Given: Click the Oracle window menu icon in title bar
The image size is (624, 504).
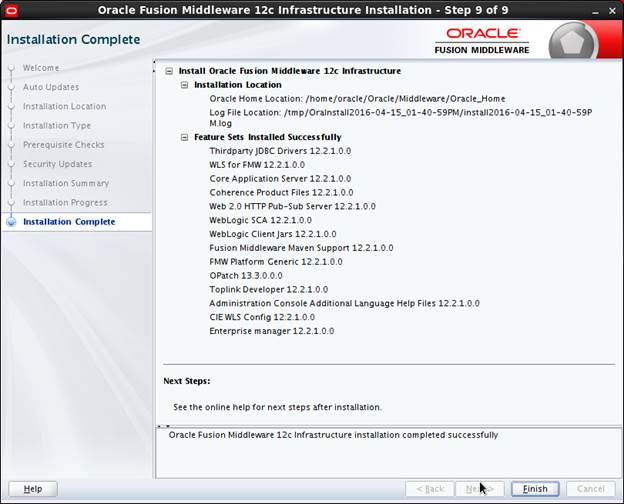Looking at the screenshot, I should [11, 10].
